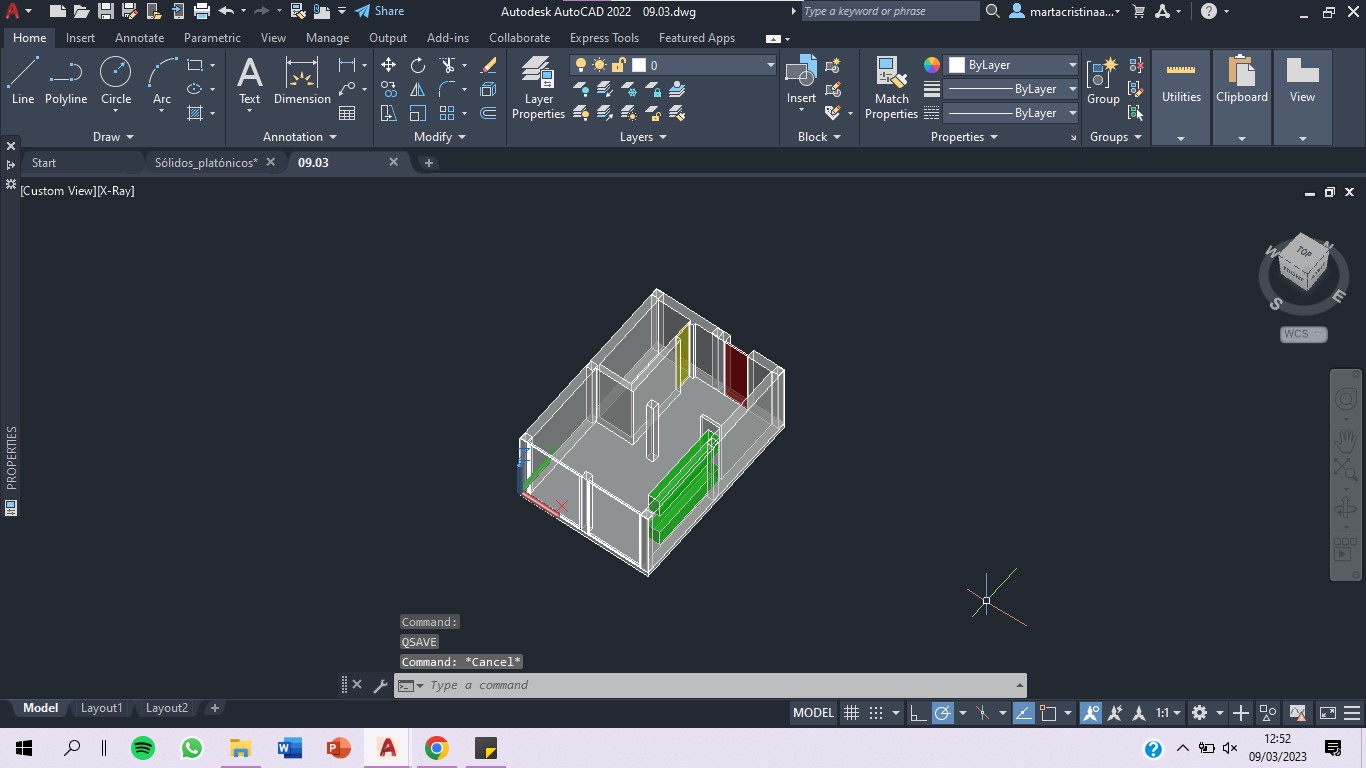Choose the Hatch tool

point(195,113)
